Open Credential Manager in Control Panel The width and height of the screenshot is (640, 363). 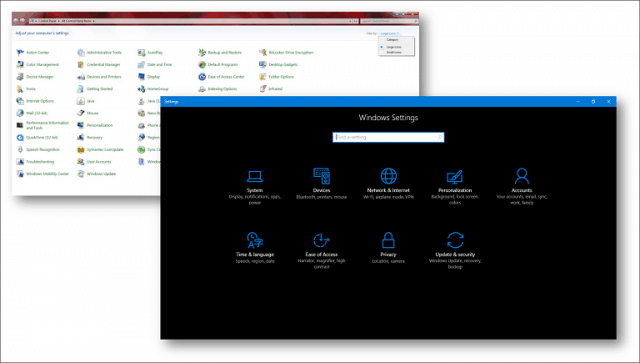tap(99, 65)
